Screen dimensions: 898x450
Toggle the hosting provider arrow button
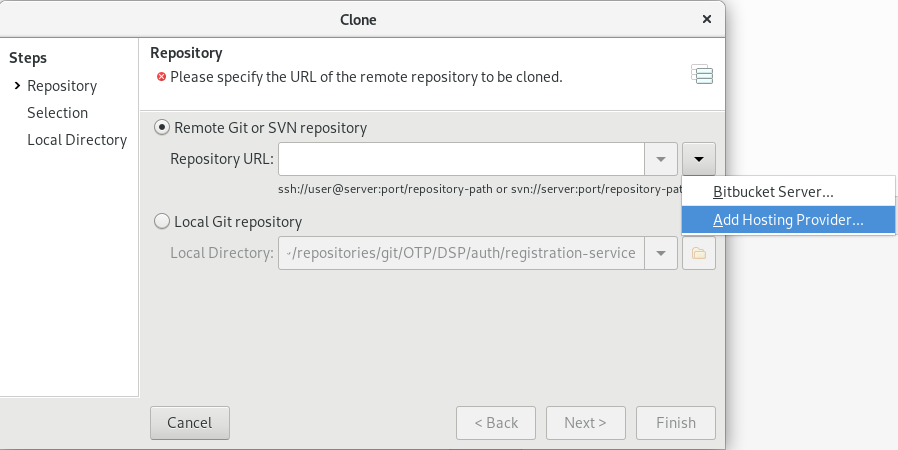[699, 159]
